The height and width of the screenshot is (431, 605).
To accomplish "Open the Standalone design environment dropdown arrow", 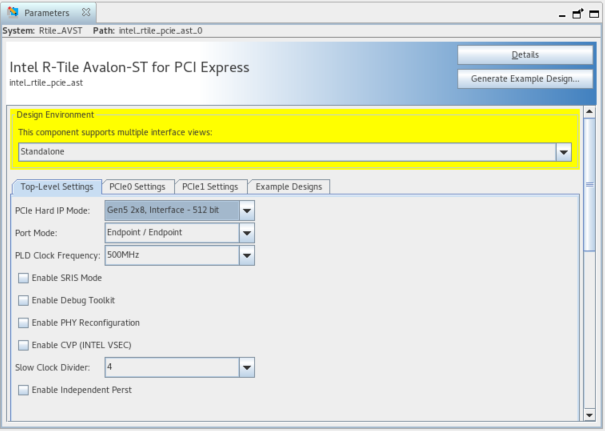I will (x=563, y=152).
